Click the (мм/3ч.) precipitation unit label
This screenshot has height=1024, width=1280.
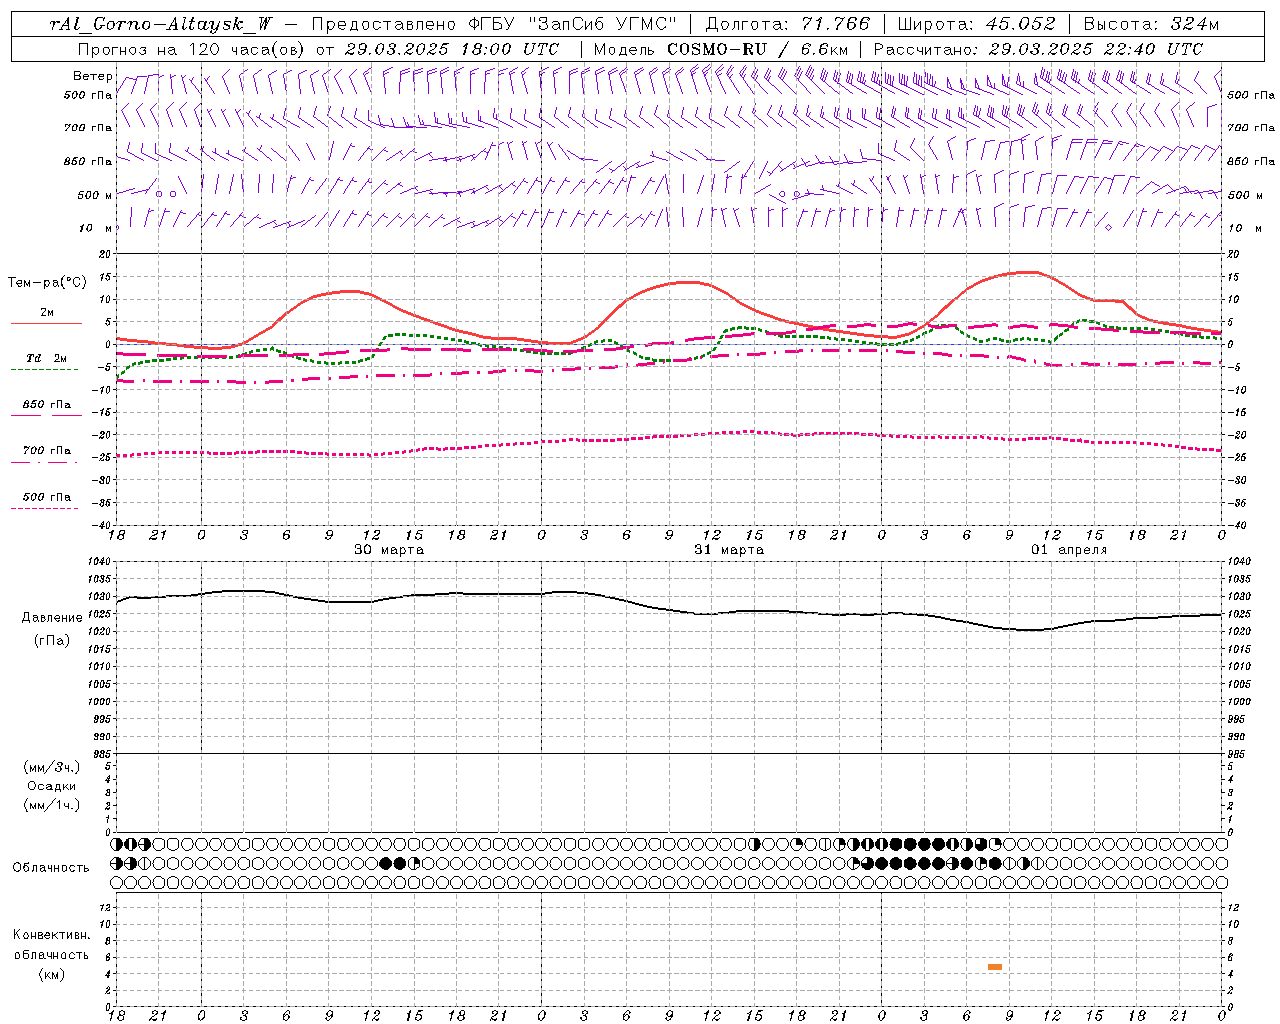[52, 767]
